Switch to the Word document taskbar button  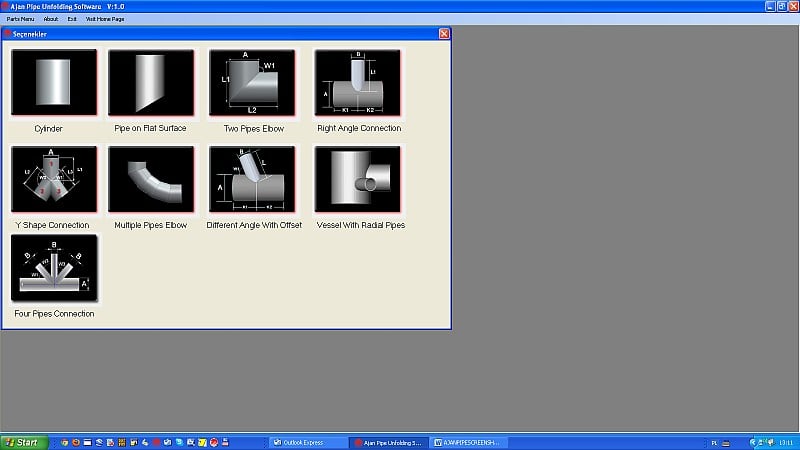pyautogui.click(x=470, y=442)
